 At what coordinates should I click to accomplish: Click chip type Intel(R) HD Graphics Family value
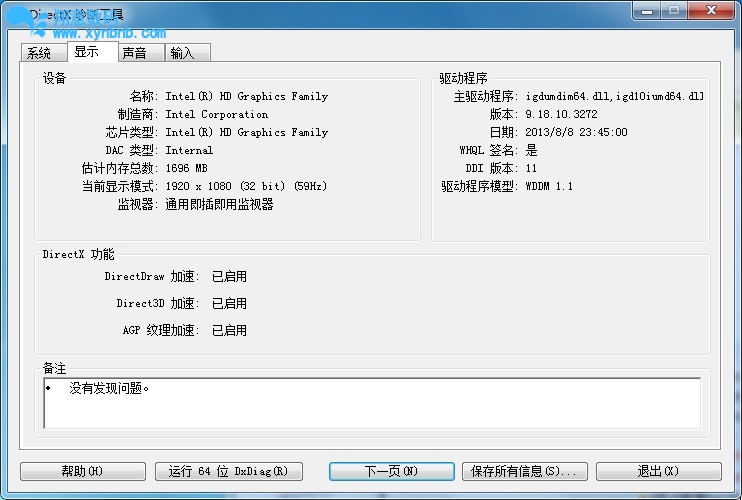247,132
